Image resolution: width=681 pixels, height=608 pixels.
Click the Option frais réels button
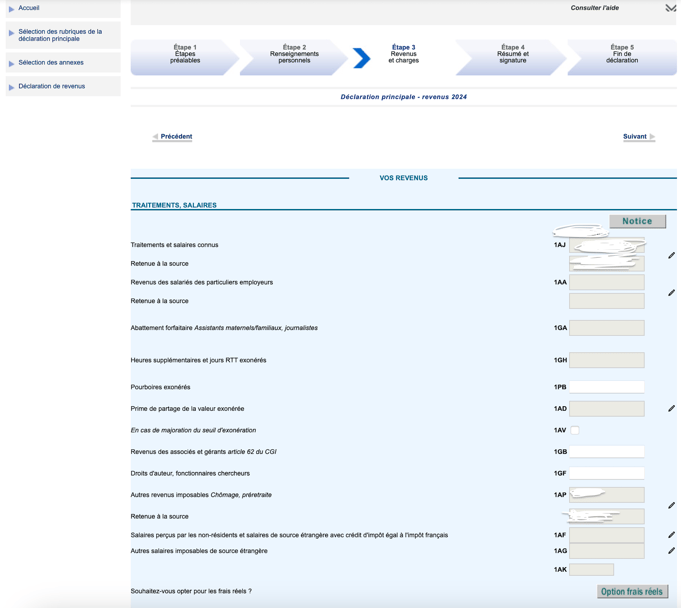point(632,591)
